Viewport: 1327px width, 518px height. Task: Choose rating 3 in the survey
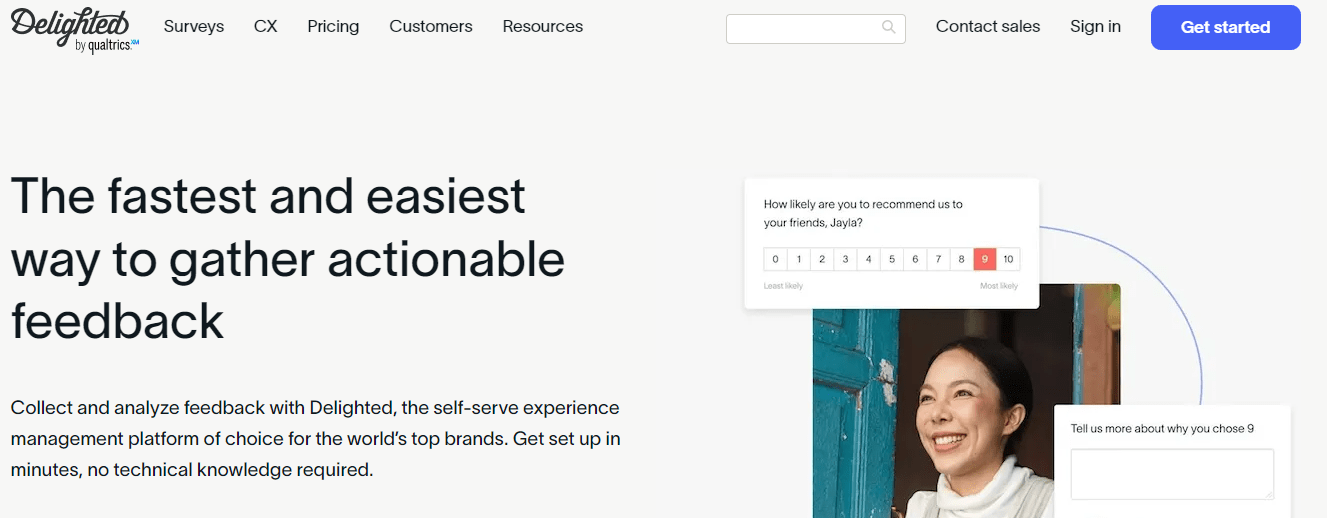pos(845,259)
